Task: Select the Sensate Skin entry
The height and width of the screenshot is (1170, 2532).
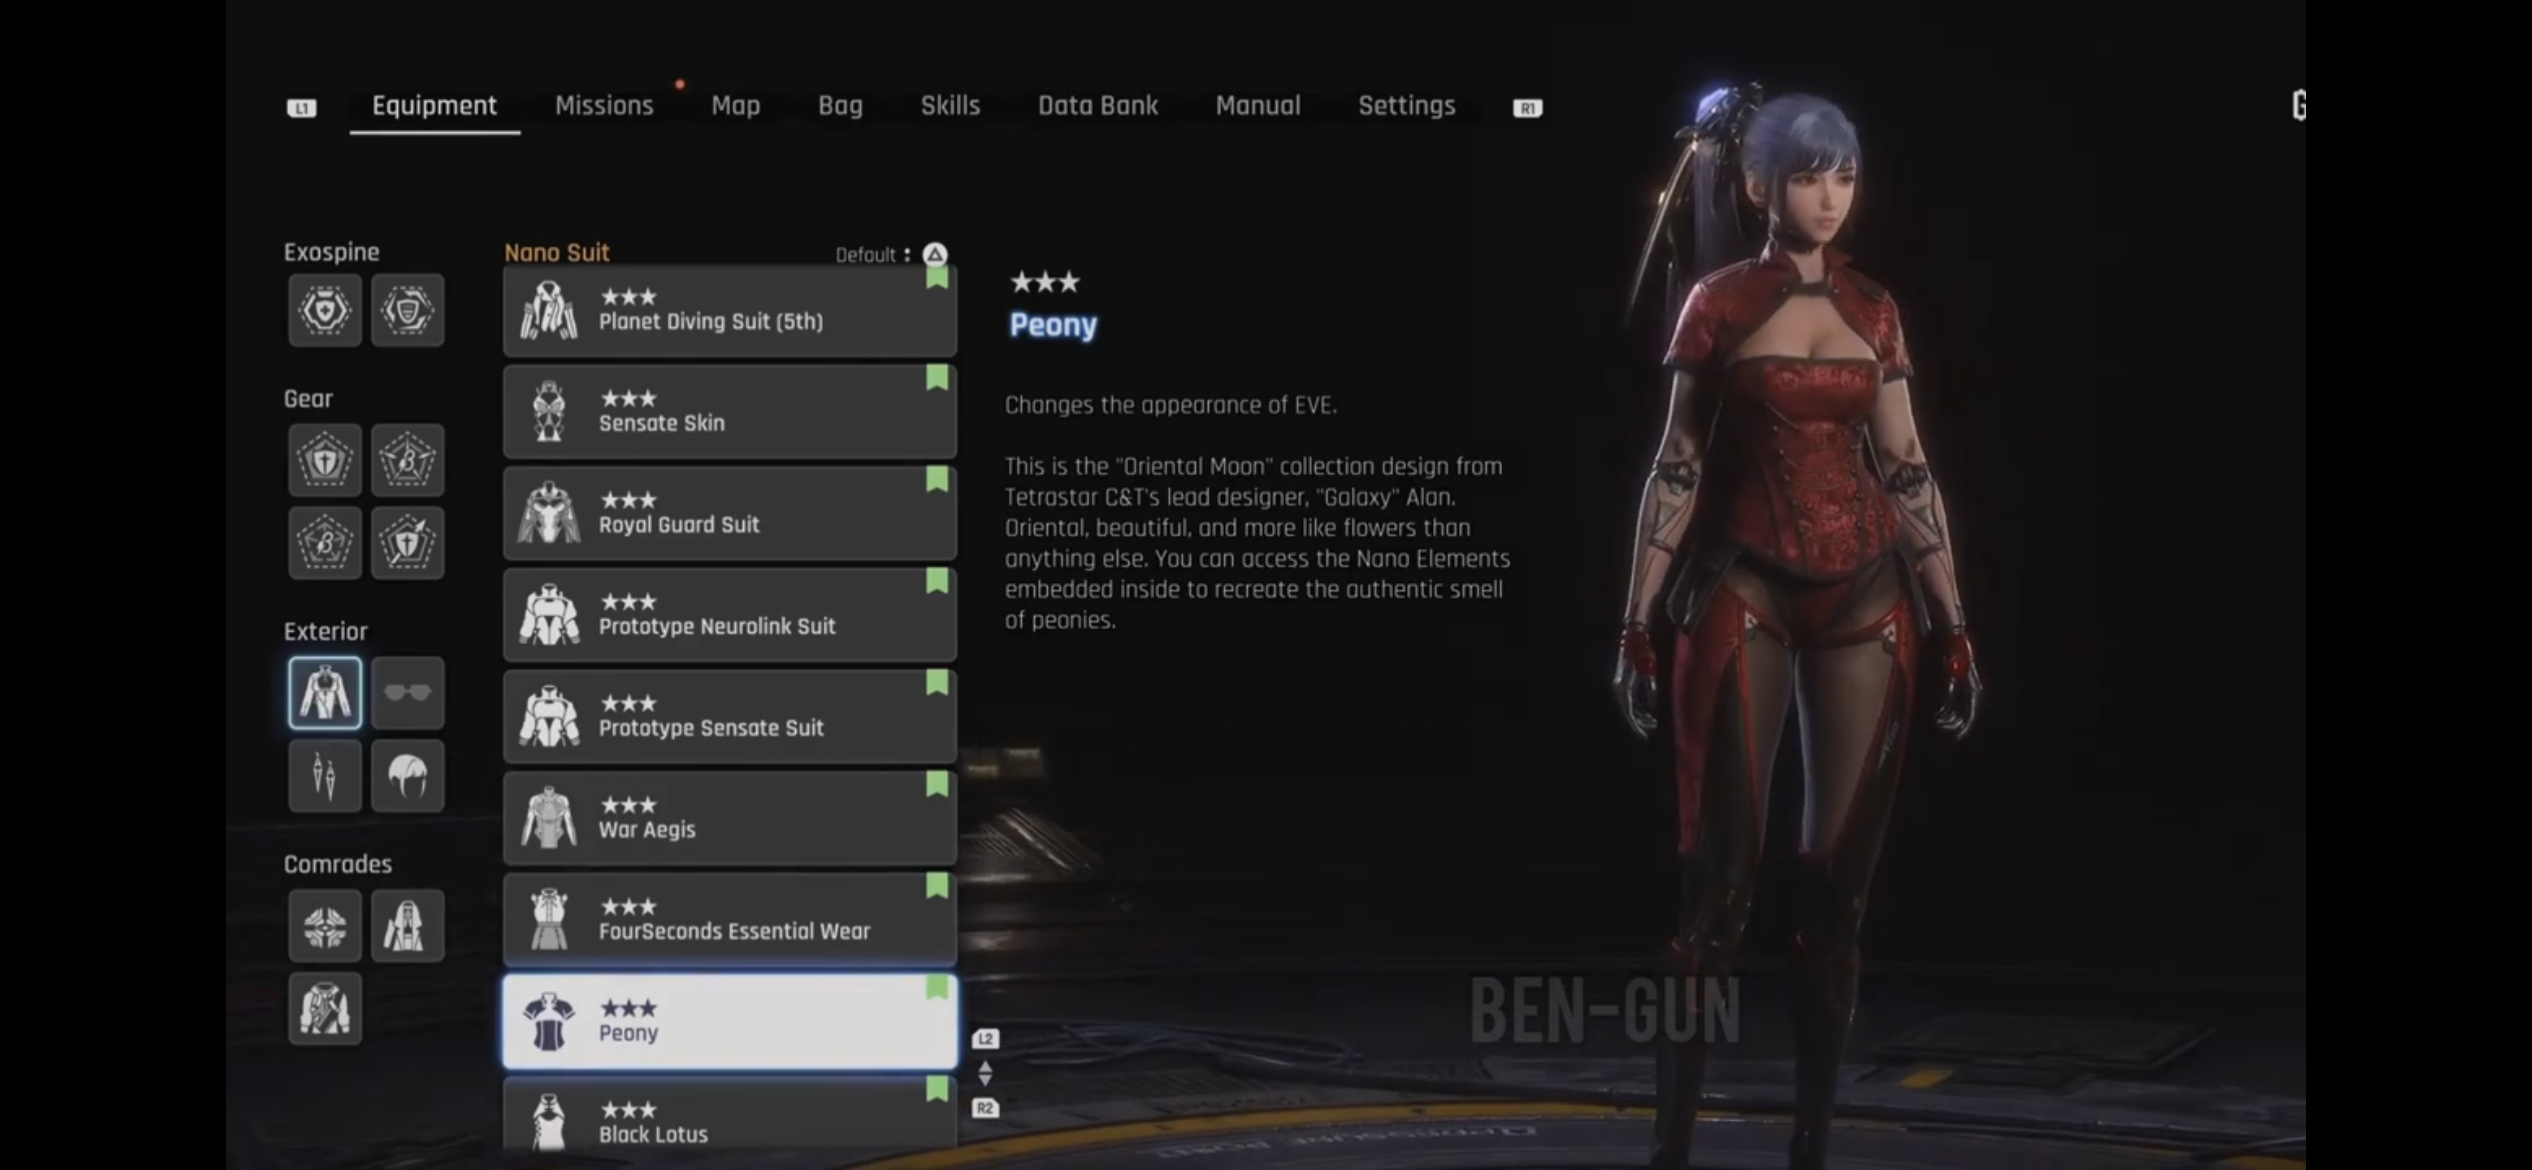Action: tap(730, 411)
